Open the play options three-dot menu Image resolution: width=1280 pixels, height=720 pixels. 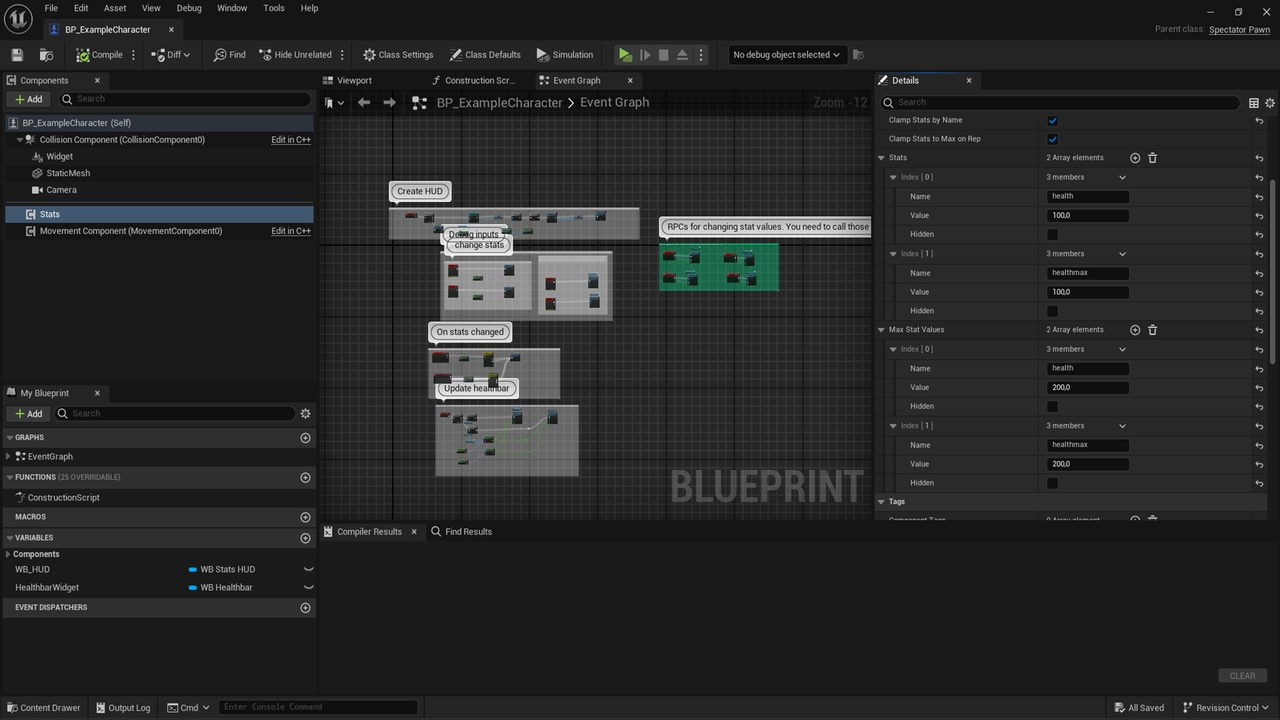pyautogui.click(x=701, y=55)
